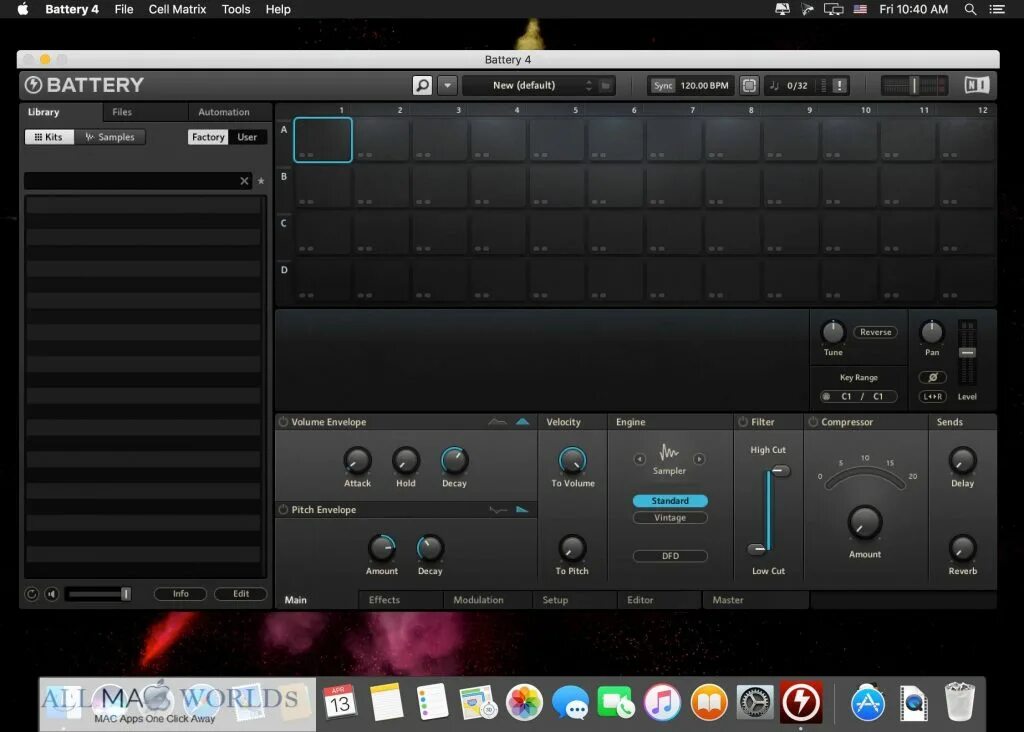Select the Samples browser view
The height and width of the screenshot is (732, 1024).
click(x=110, y=137)
